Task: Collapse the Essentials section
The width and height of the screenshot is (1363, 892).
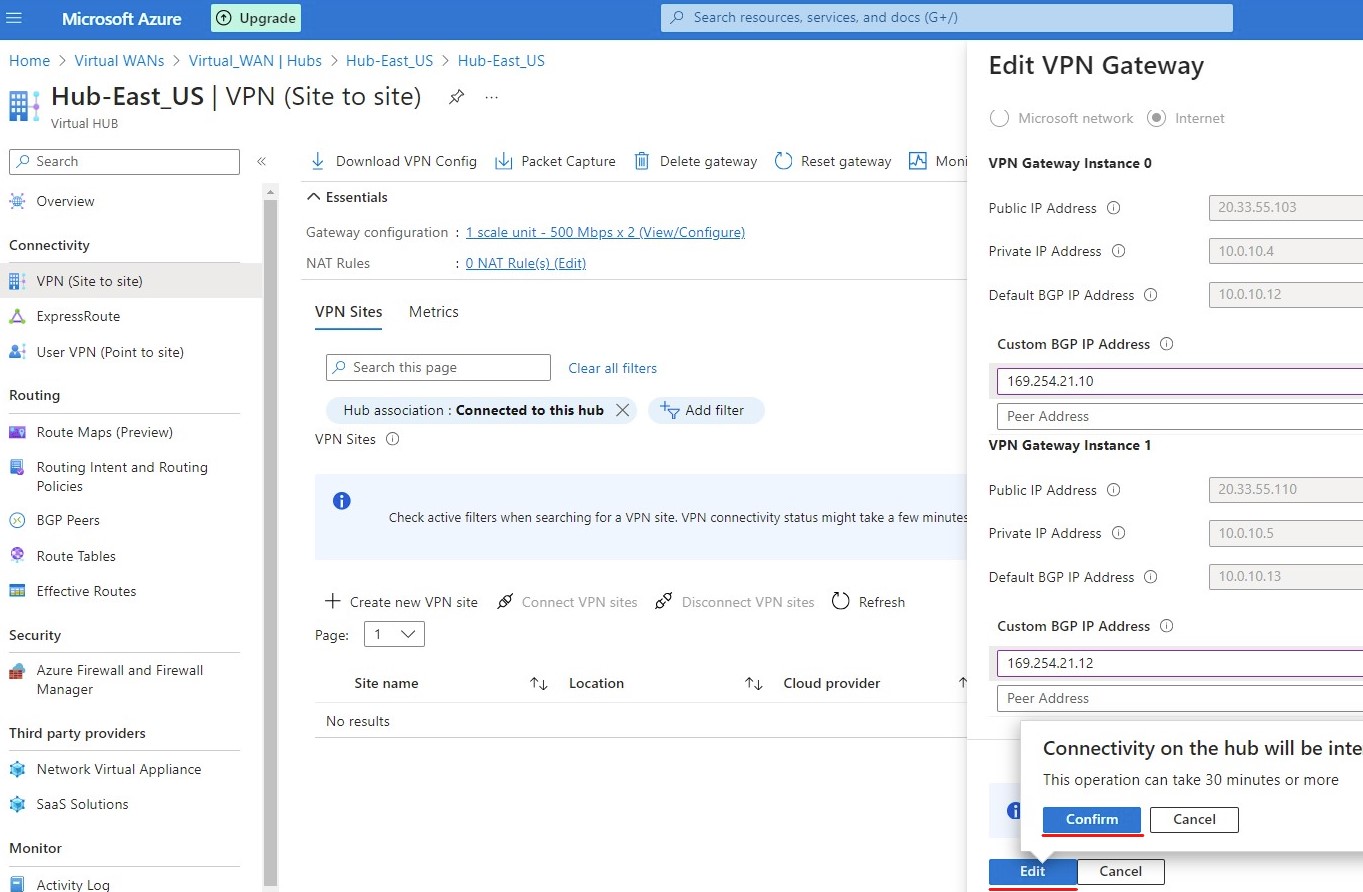Action: click(x=315, y=197)
